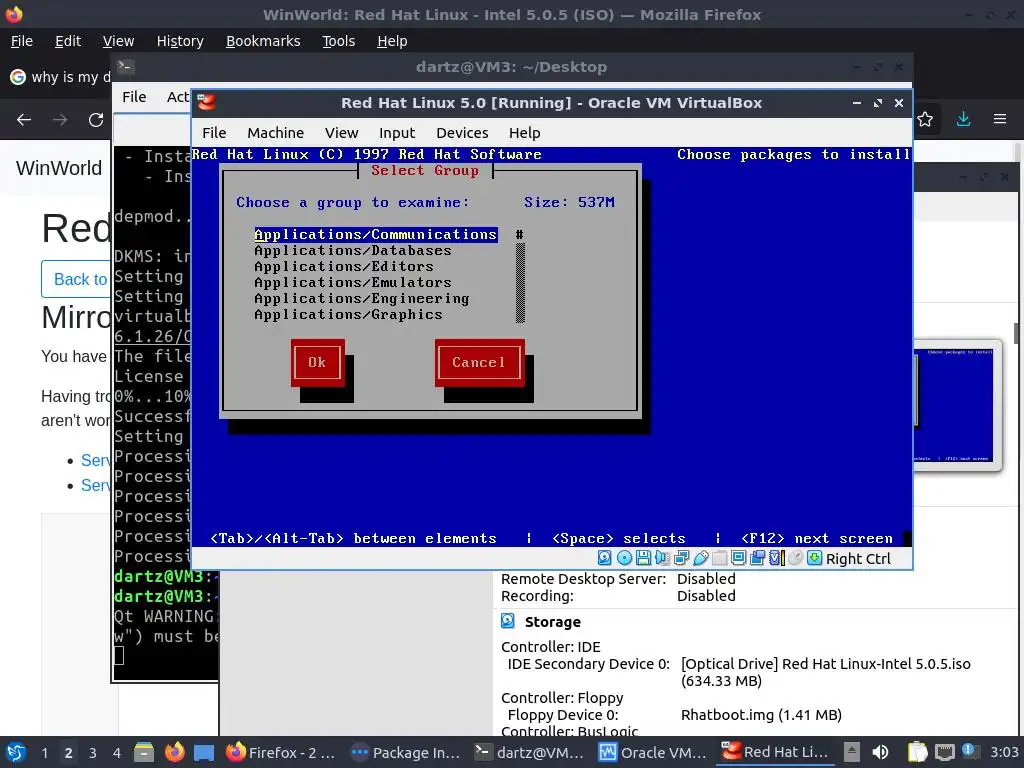The width and height of the screenshot is (1024, 768).
Task: Open Devices menu in VirtualBox VM window
Action: coord(462,133)
